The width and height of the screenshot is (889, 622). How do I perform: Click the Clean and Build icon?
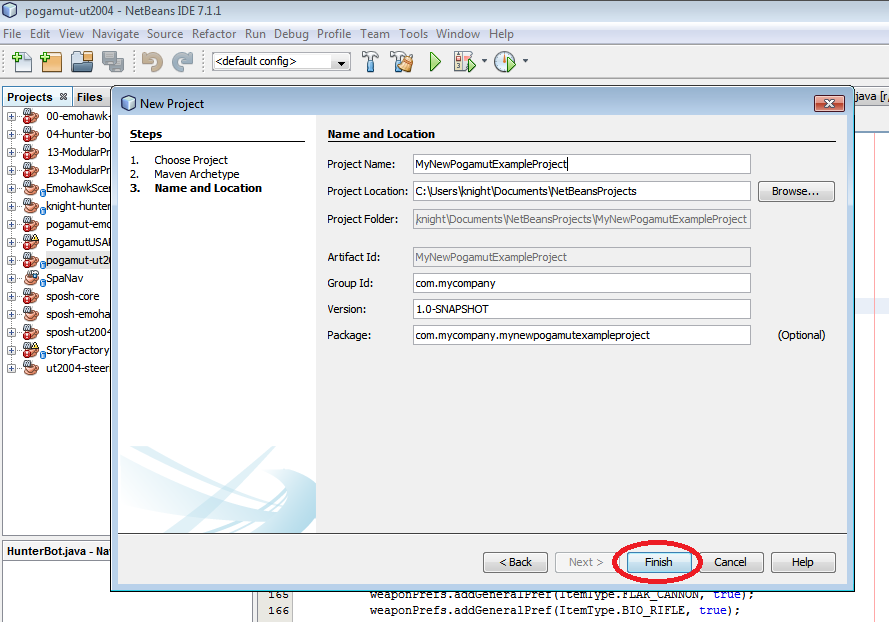[x=402, y=61]
